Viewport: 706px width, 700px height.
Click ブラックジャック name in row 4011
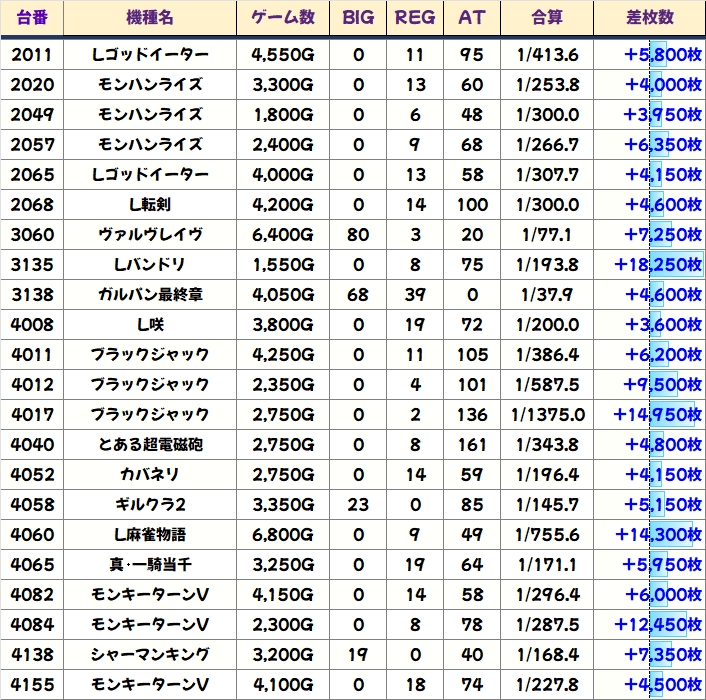tap(150, 355)
